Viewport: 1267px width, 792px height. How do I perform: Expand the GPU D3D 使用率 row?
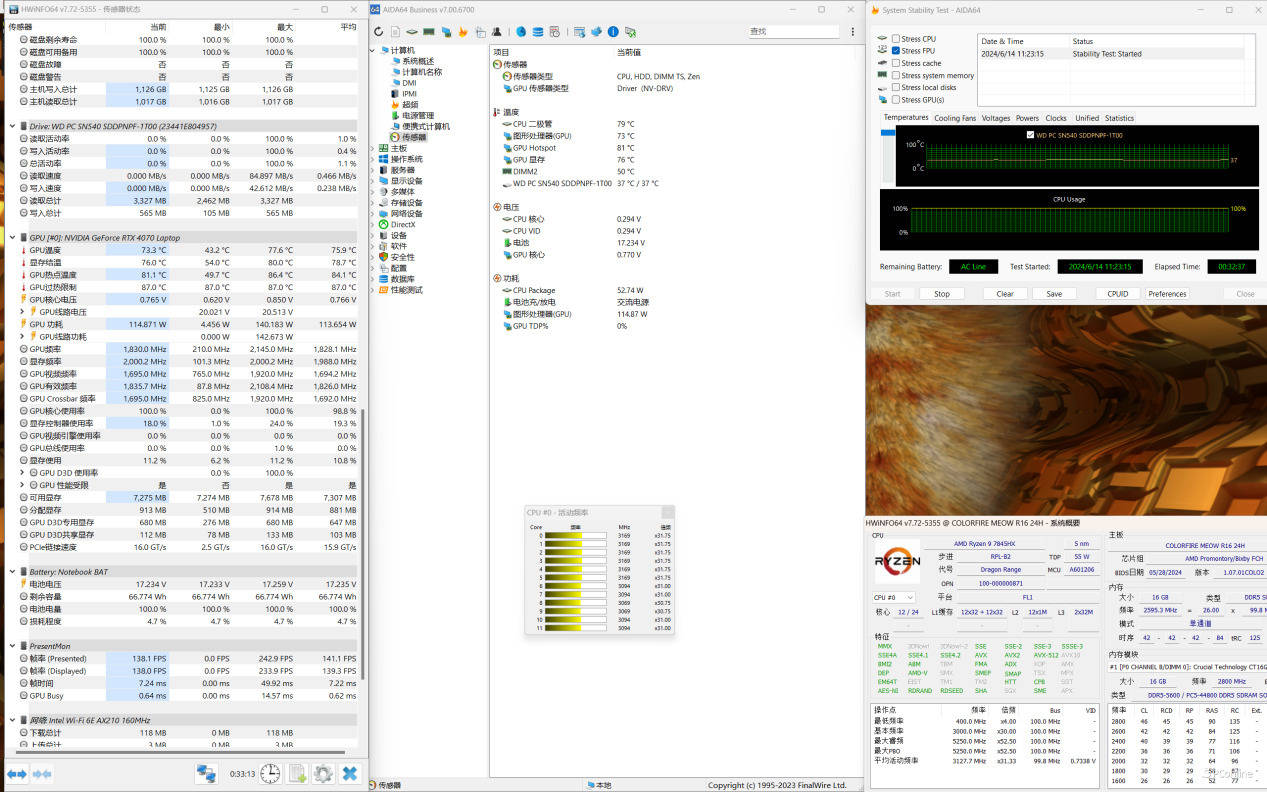23,473
